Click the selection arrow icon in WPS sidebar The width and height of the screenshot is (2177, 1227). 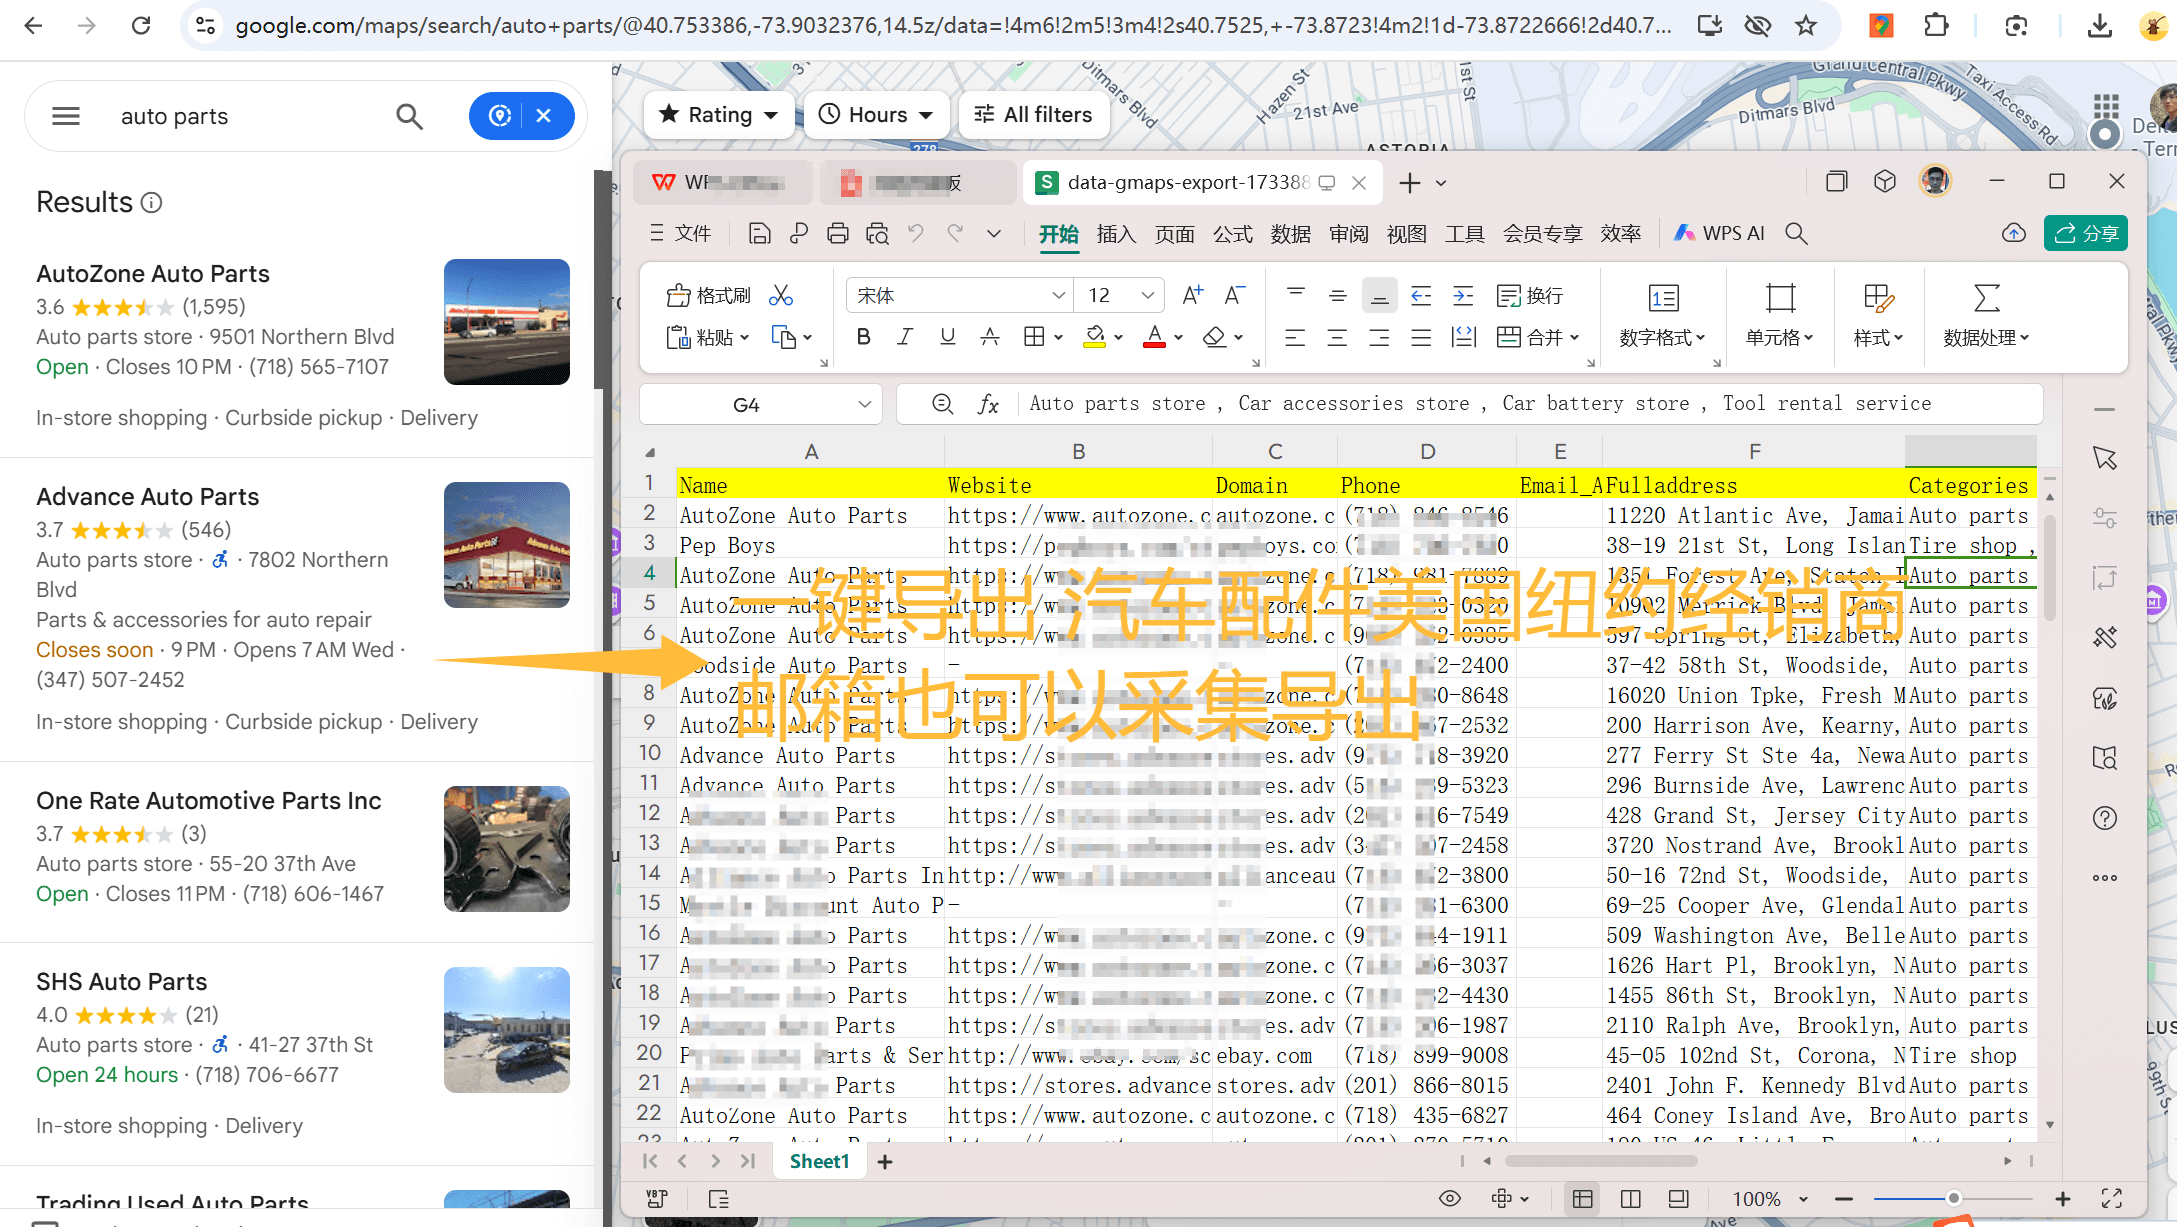(2105, 458)
